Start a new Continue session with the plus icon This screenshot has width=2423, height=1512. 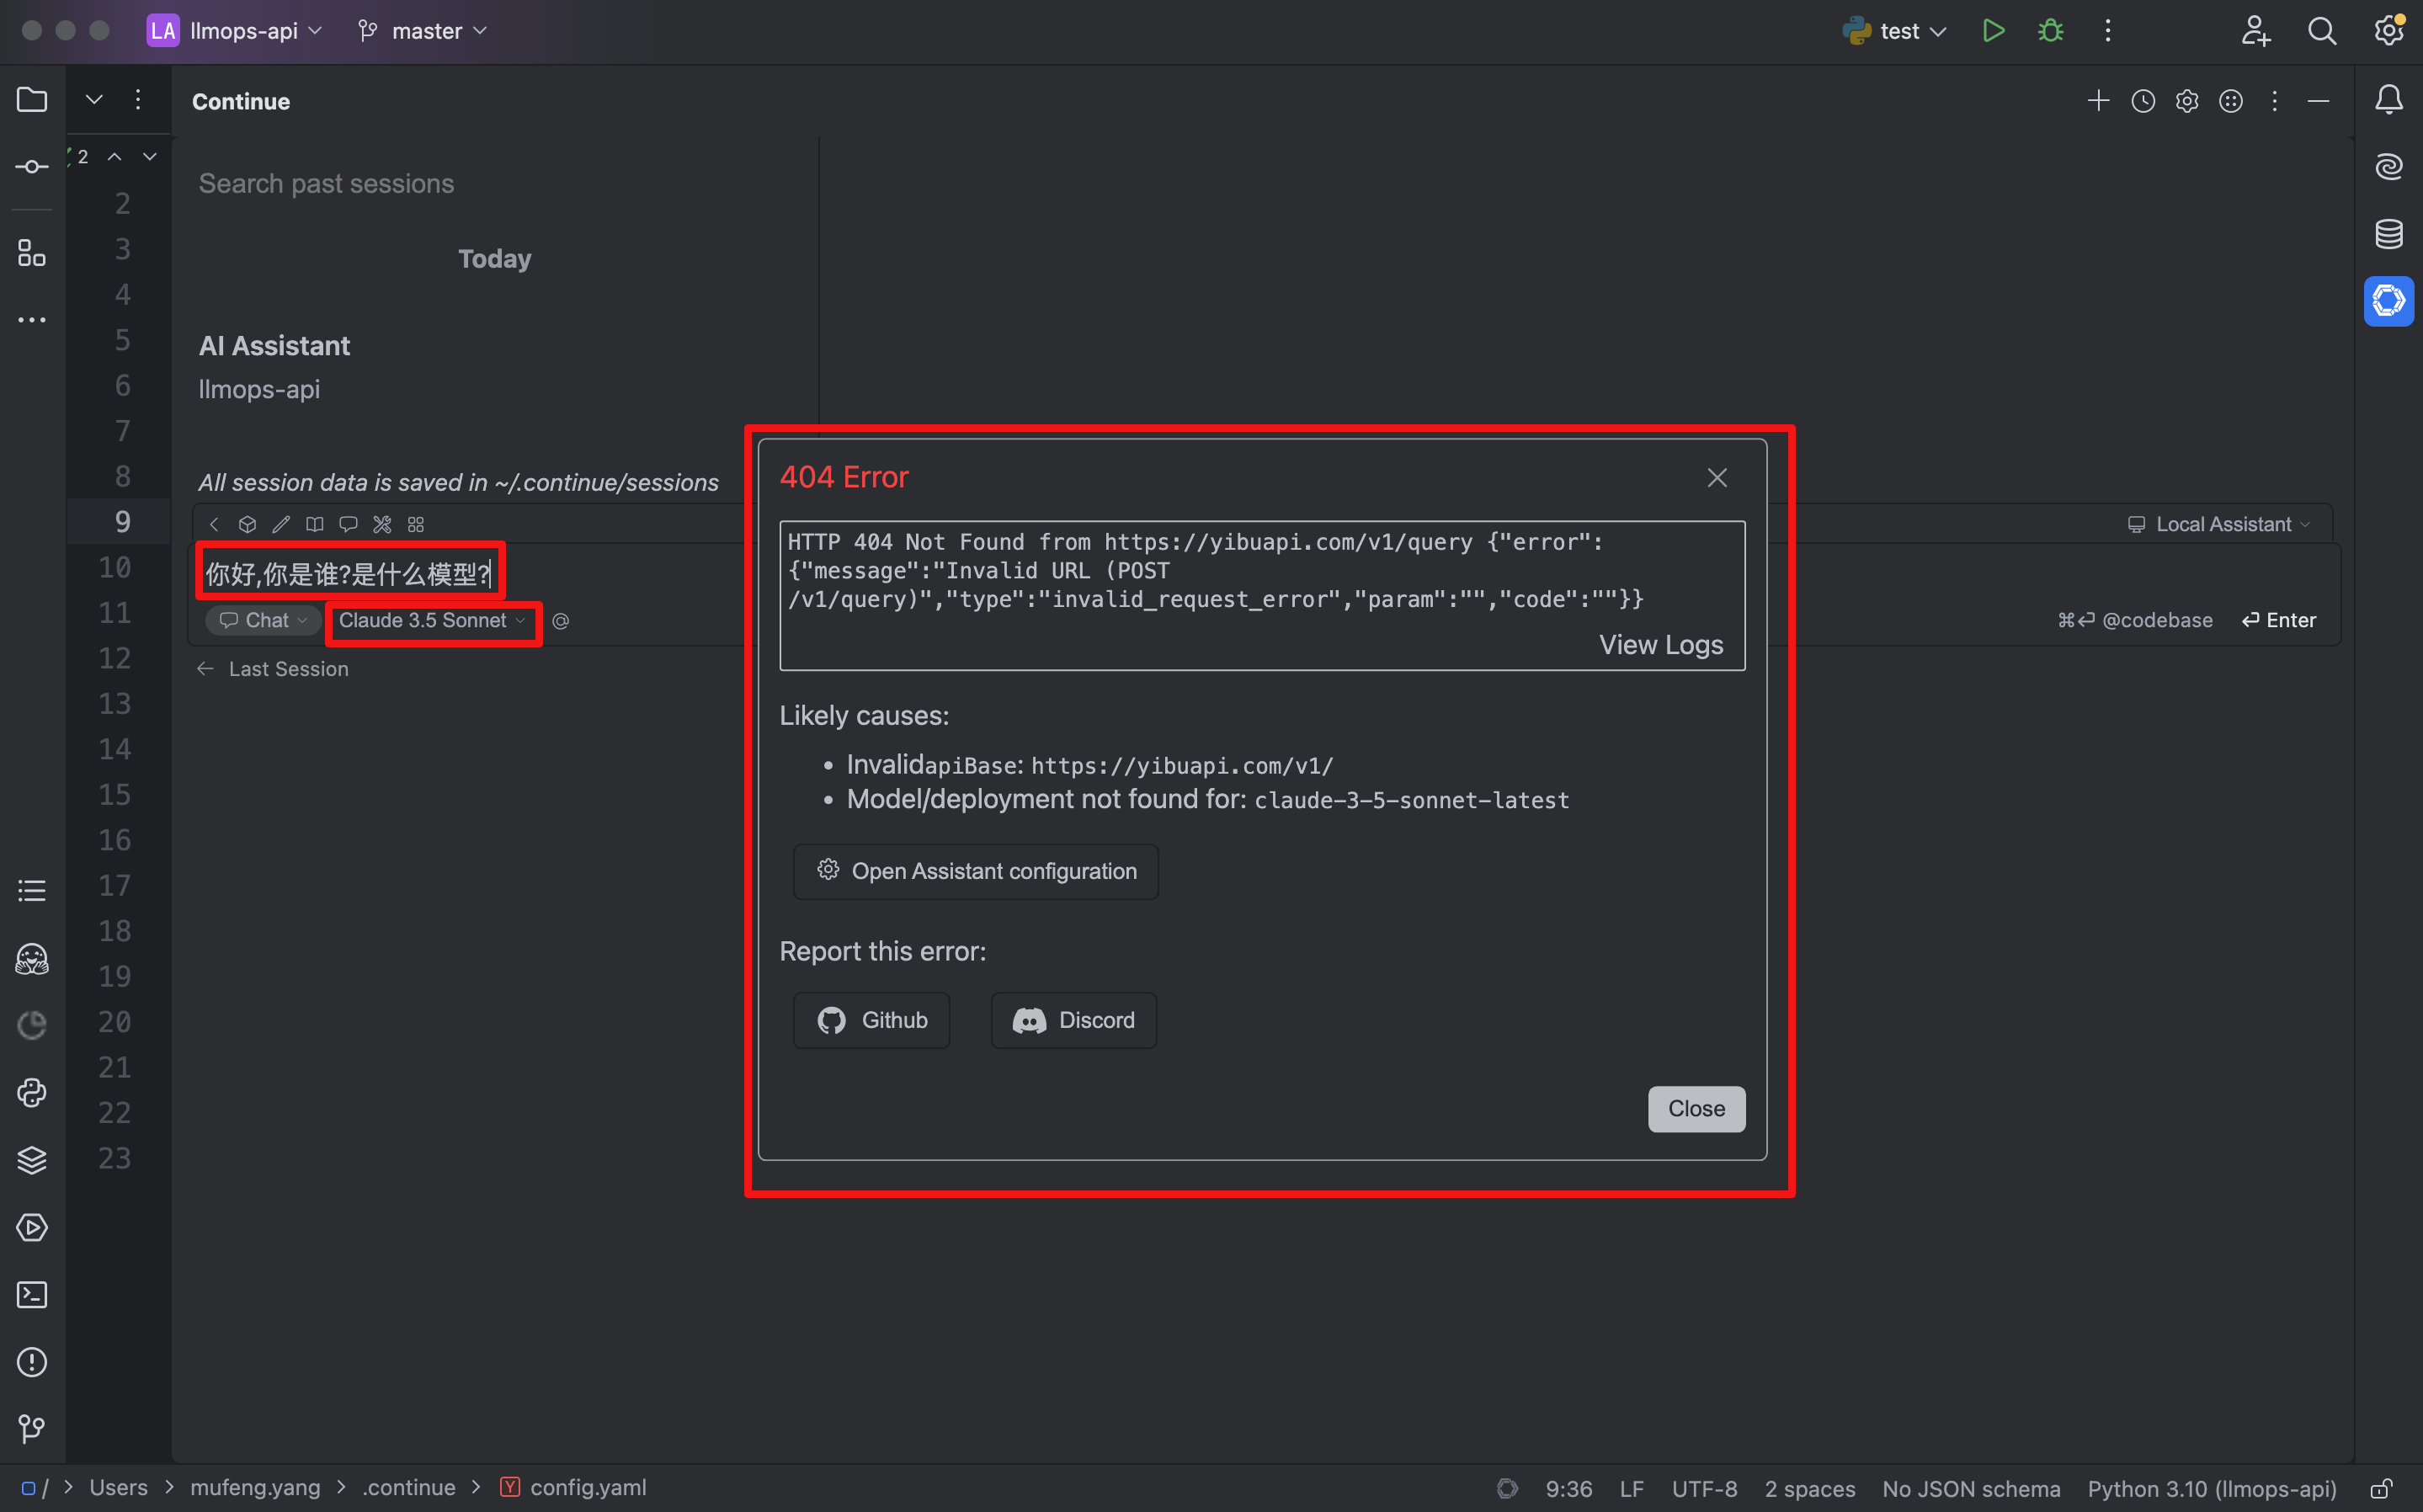2098,100
